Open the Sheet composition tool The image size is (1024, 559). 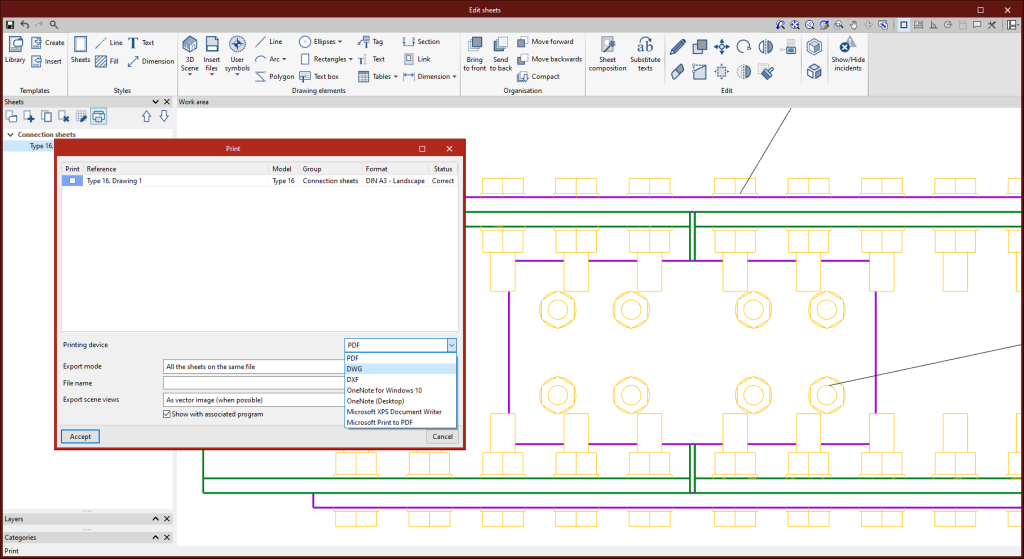click(607, 52)
